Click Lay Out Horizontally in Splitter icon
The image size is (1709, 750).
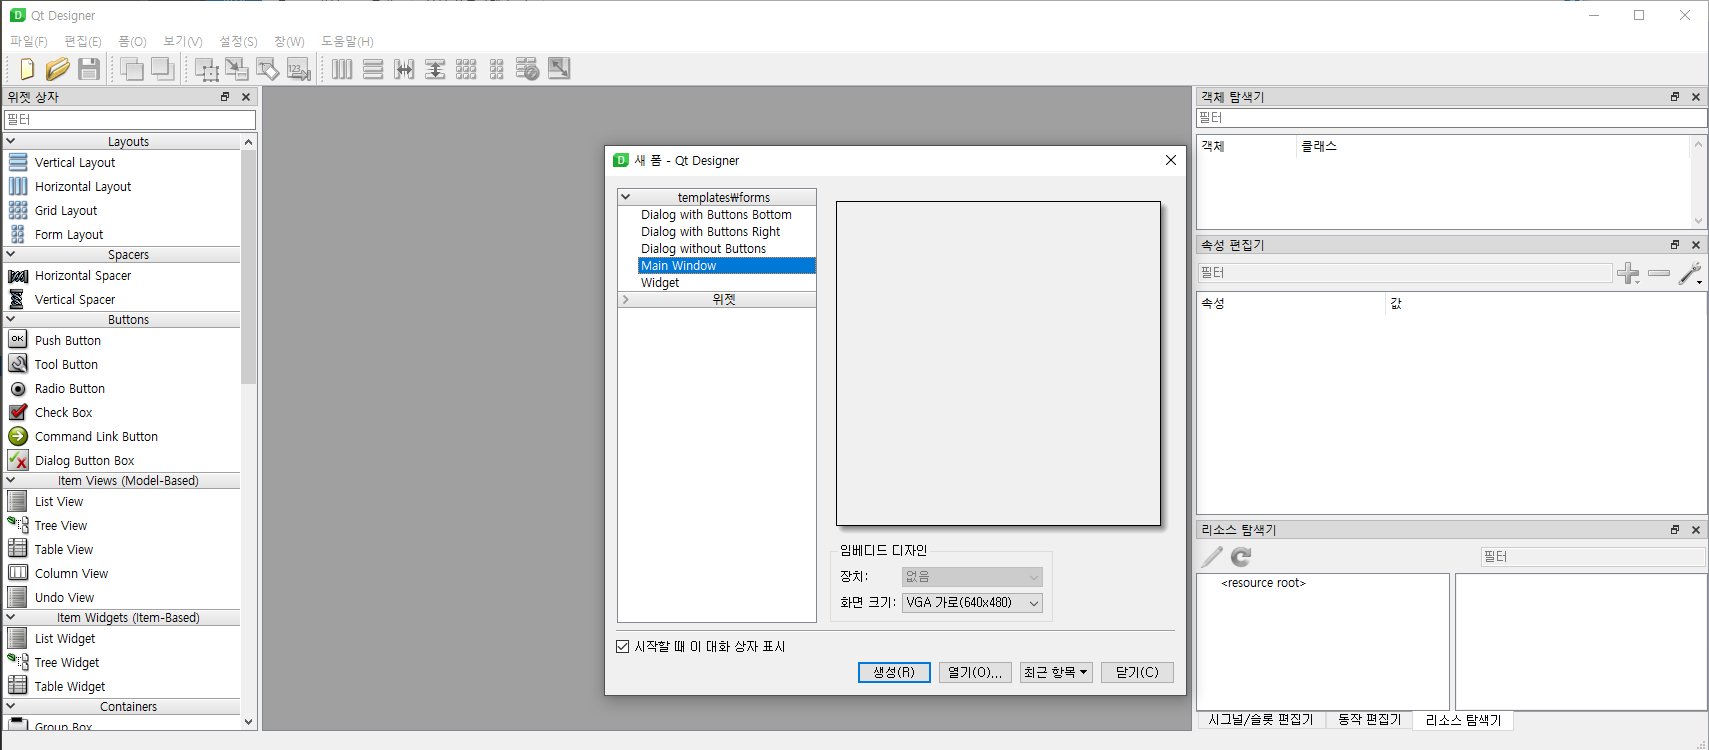point(404,69)
